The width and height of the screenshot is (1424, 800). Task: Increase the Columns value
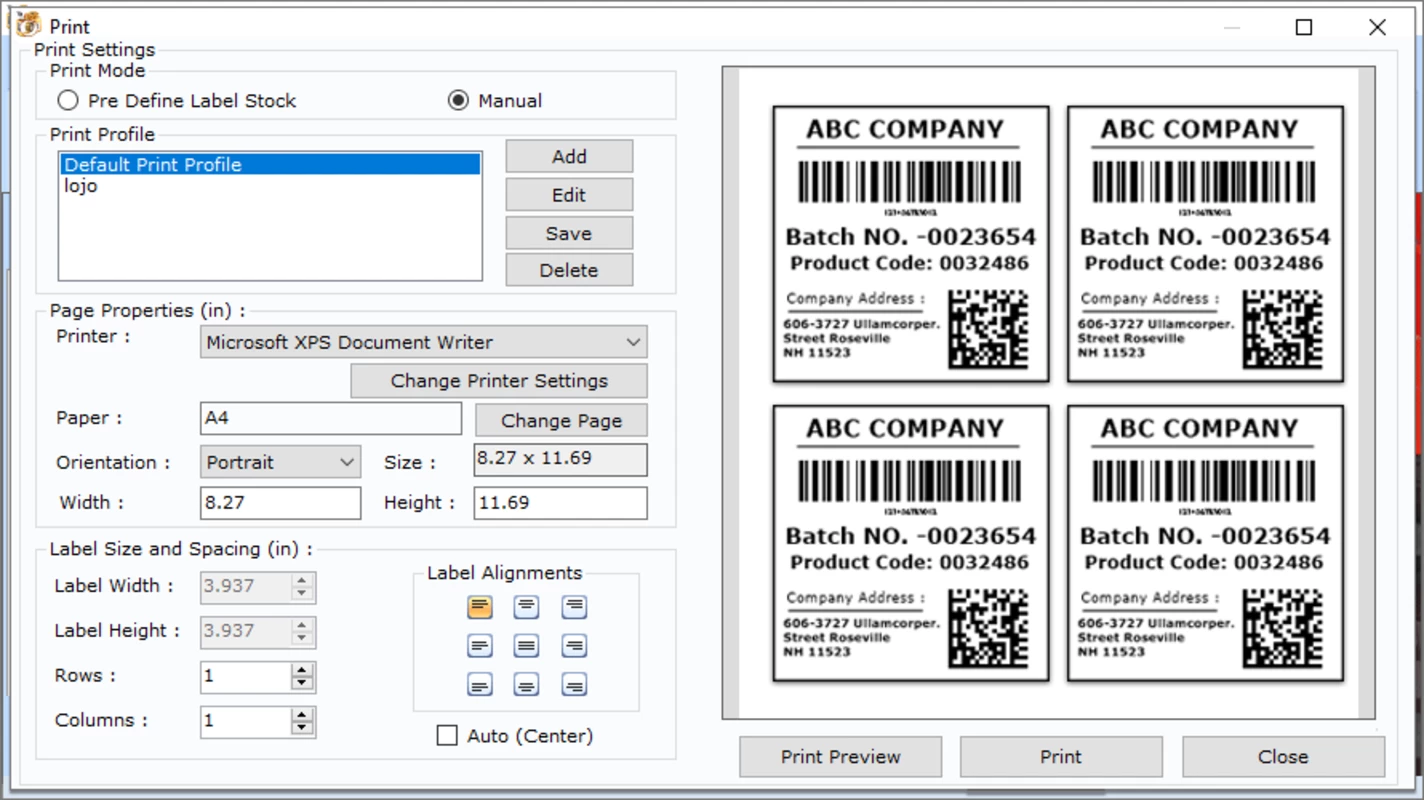point(302,714)
